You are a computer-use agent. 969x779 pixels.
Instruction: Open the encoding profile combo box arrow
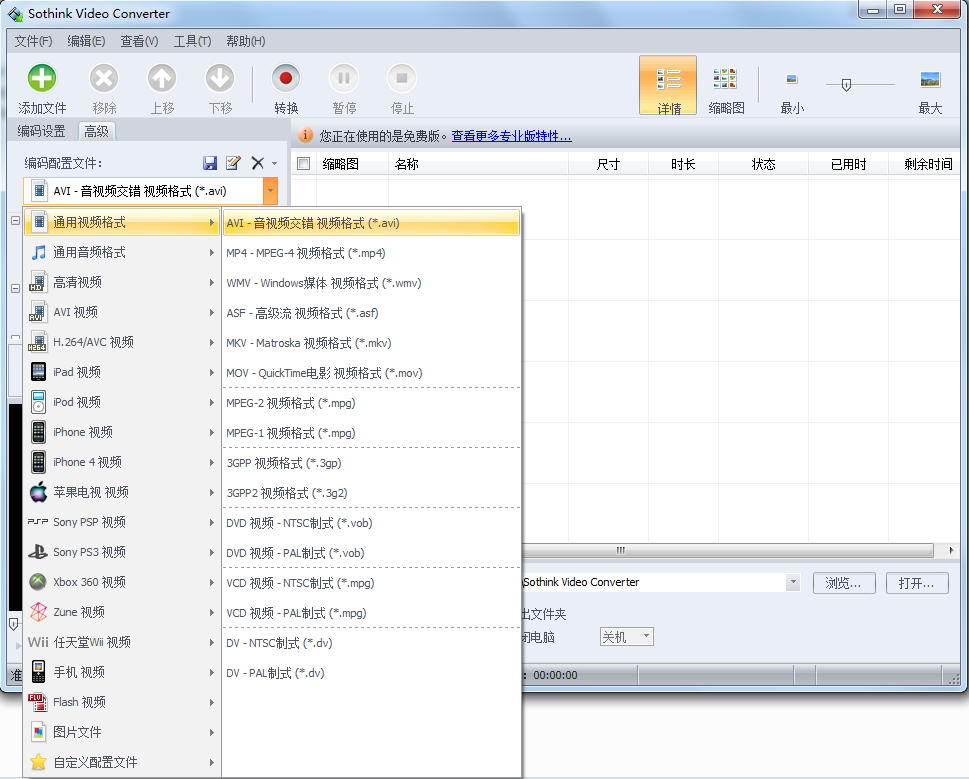coord(270,191)
